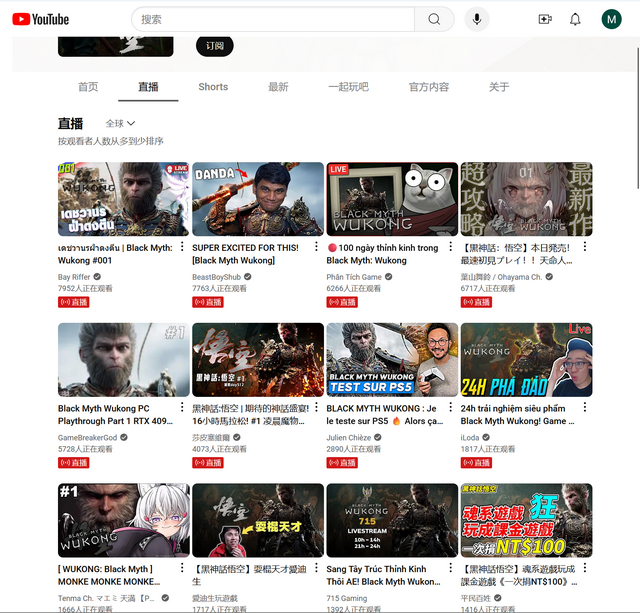Open title SUPER EXCITED FOR THIS!
This screenshot has width=640, height=613.
click(x=245, y=254)
